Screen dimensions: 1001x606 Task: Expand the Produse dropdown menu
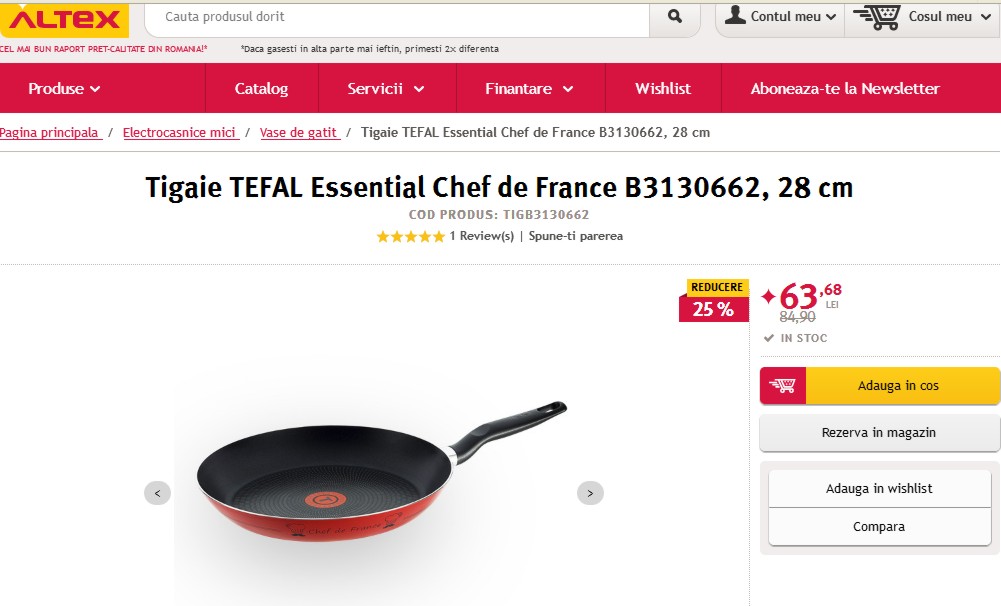(64, 89)
